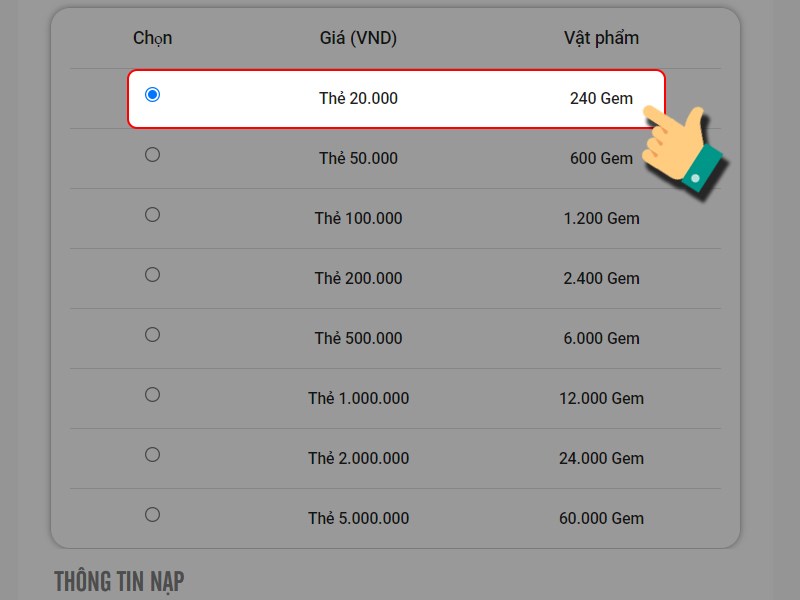Click the Thẻ 20.000 price text

click(358, 98)
